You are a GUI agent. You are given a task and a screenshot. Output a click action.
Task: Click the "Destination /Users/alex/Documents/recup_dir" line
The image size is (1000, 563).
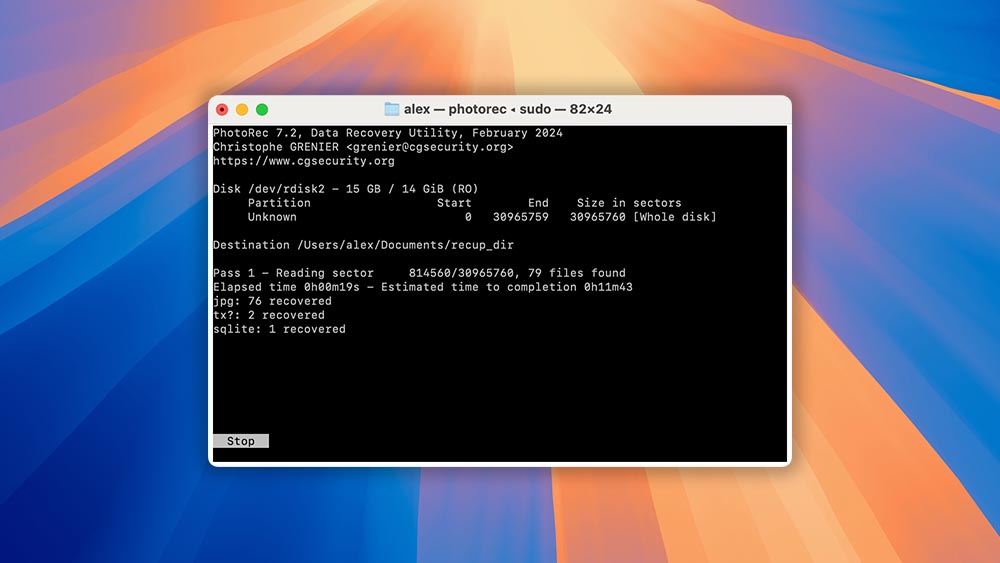pos(364,245)
